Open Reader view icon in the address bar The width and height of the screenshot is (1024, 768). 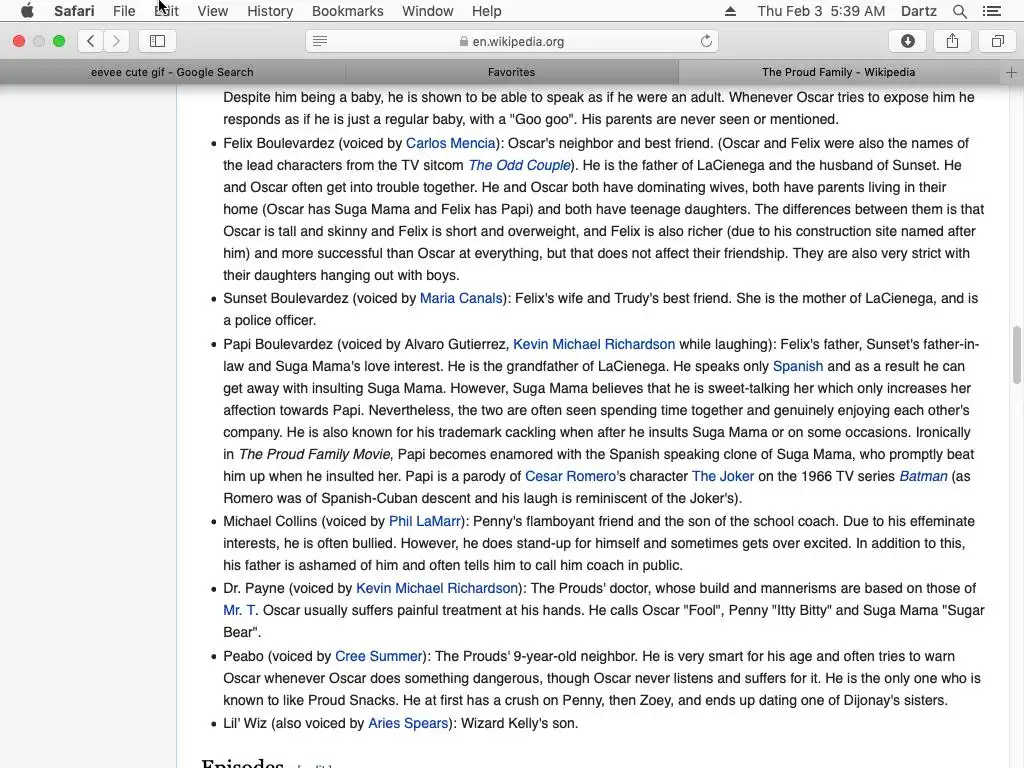coord(320,41)
